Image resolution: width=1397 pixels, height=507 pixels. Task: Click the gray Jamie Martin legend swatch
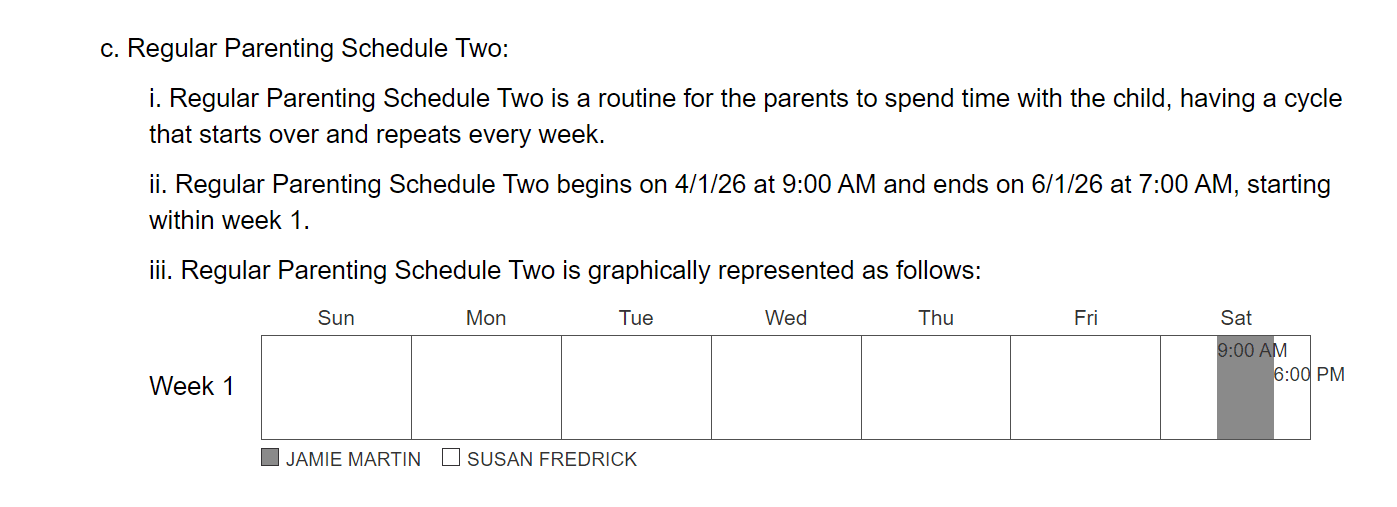point(270,458)
